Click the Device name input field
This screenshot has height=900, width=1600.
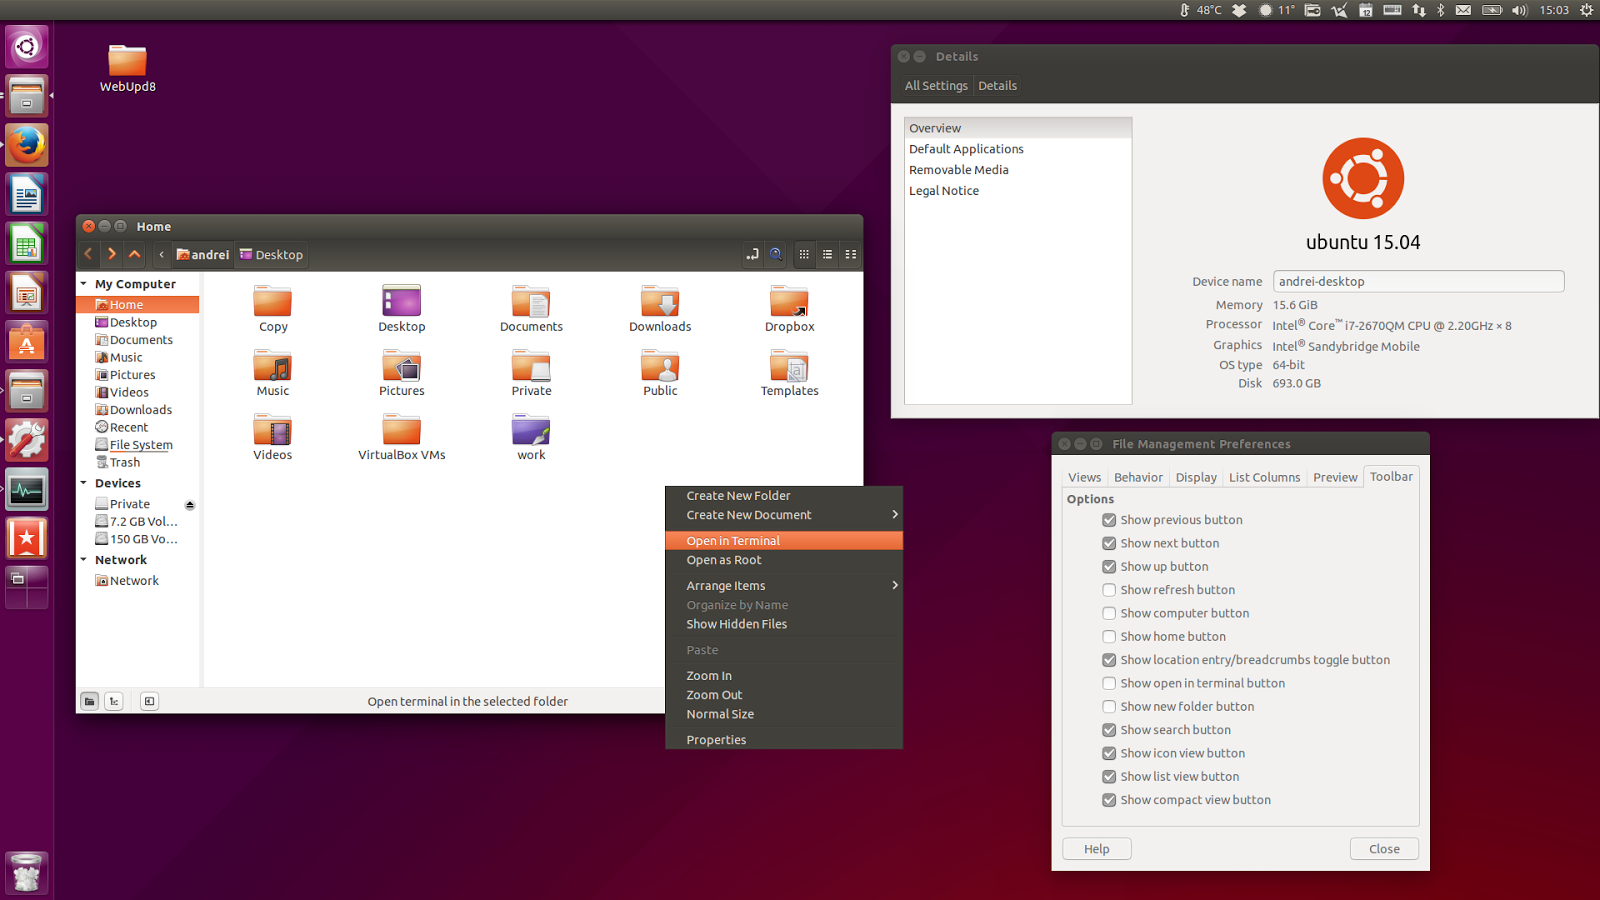[x=1417, y=281]
